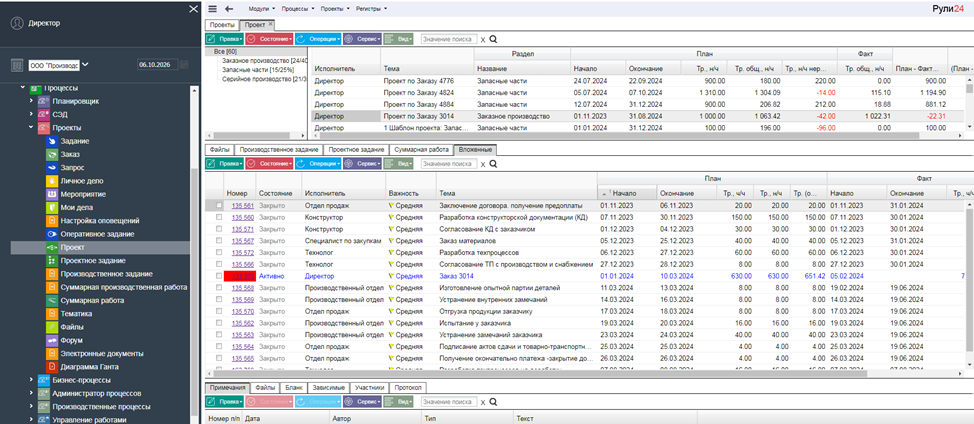Clear search with X in nested tasks toolbar
The height and width of the screenshot is (424, 974).
(x=483, y=165)
